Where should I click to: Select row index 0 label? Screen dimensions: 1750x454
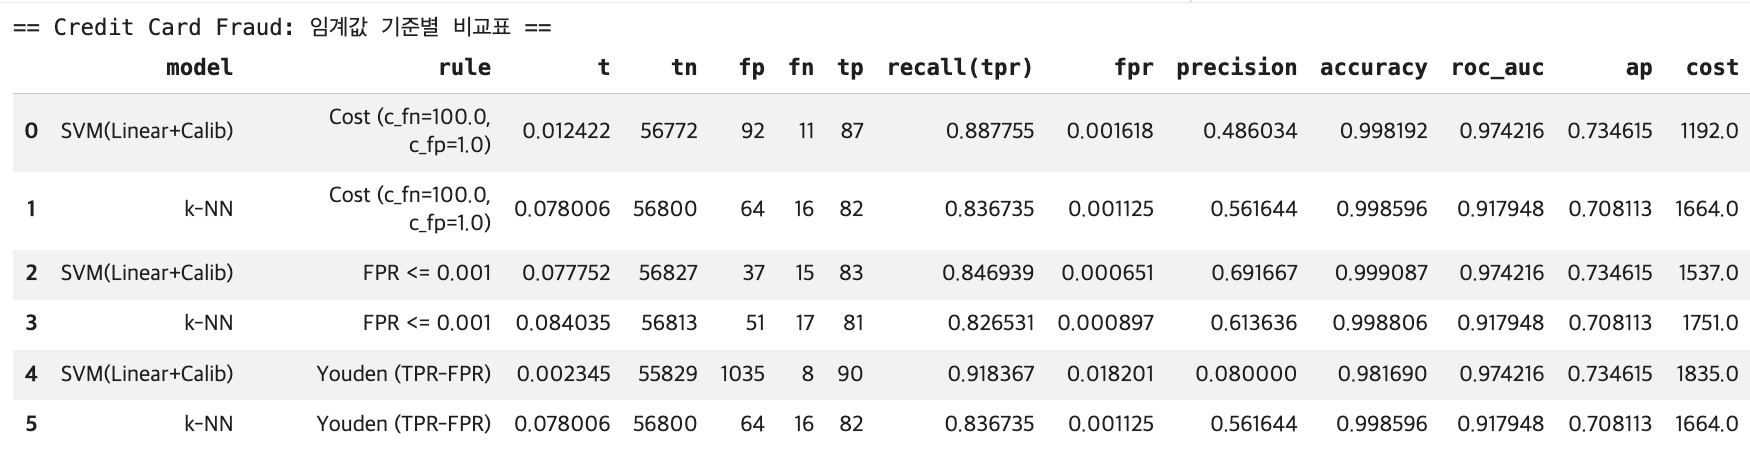tap(31, 131)
